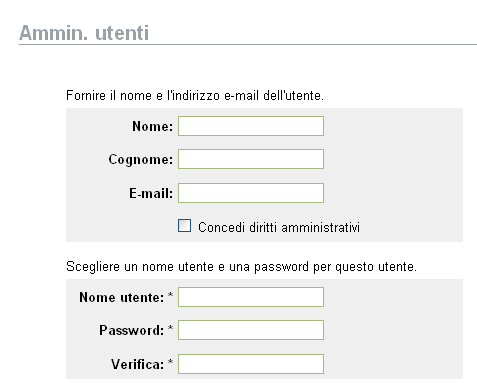Focus the Cognome input box
This screenshot has width=477, height=387.
(x=251, y=159)
